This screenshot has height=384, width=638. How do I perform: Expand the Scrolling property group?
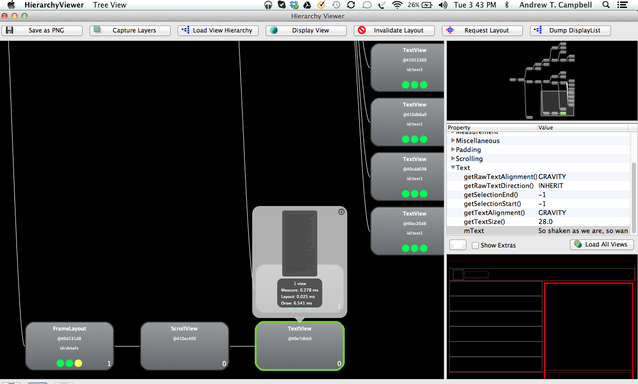pos(453,158)
